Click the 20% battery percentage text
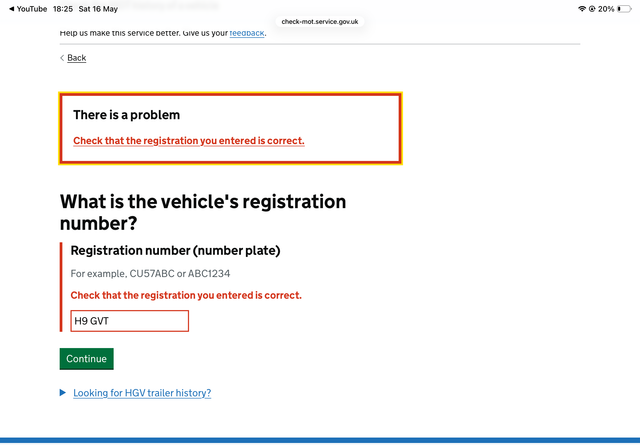 click(x=606, y=9)
